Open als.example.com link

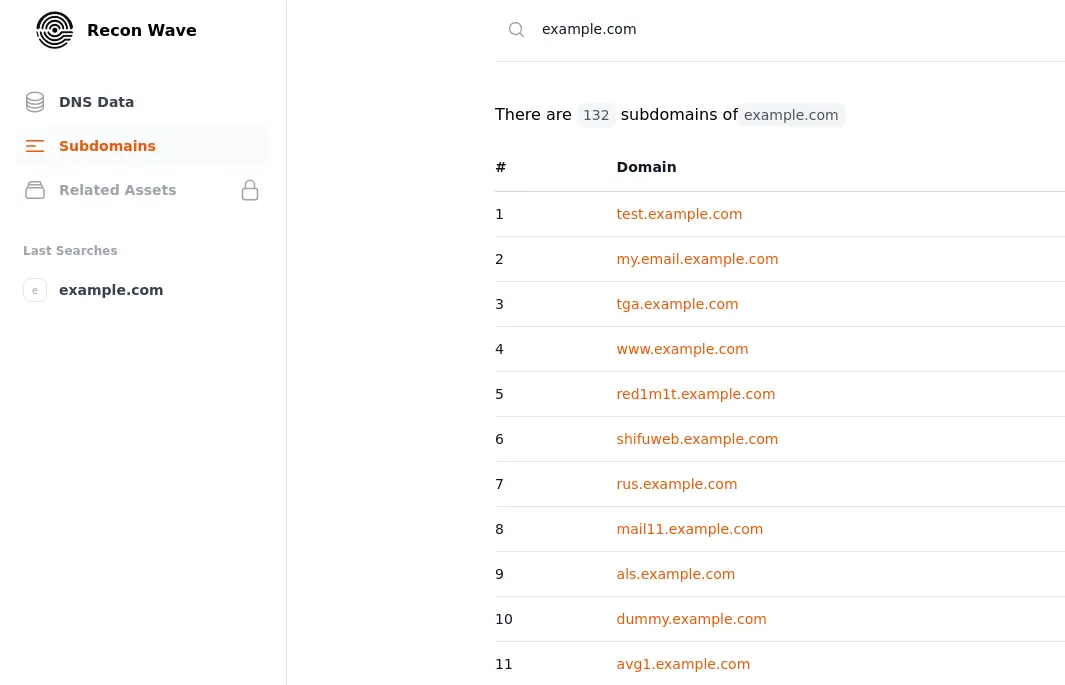(675, 574)
